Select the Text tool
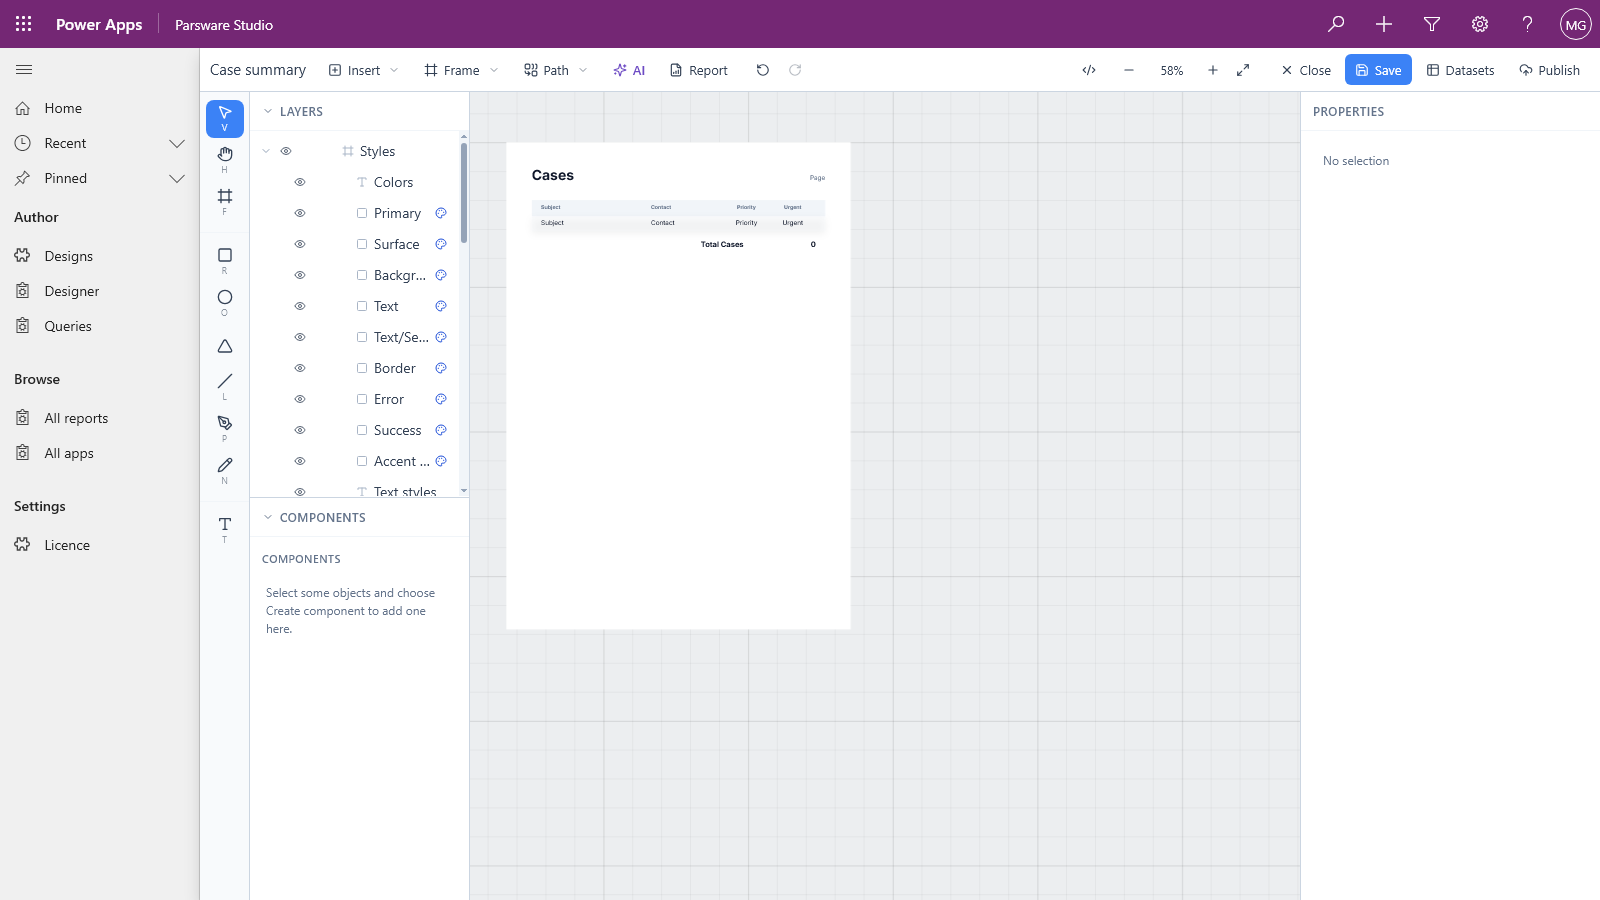Image resolution: width=1600 pixels, height=900 pixels. pyautogui.click(x=225, y=529)
